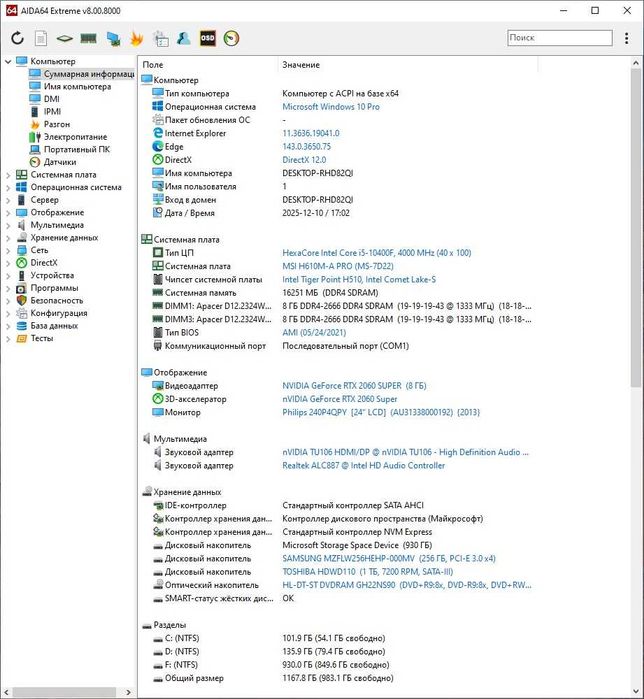644x699 pixels.
Task: Select DirectX in the left tree
Action: (x=44, y=263)
